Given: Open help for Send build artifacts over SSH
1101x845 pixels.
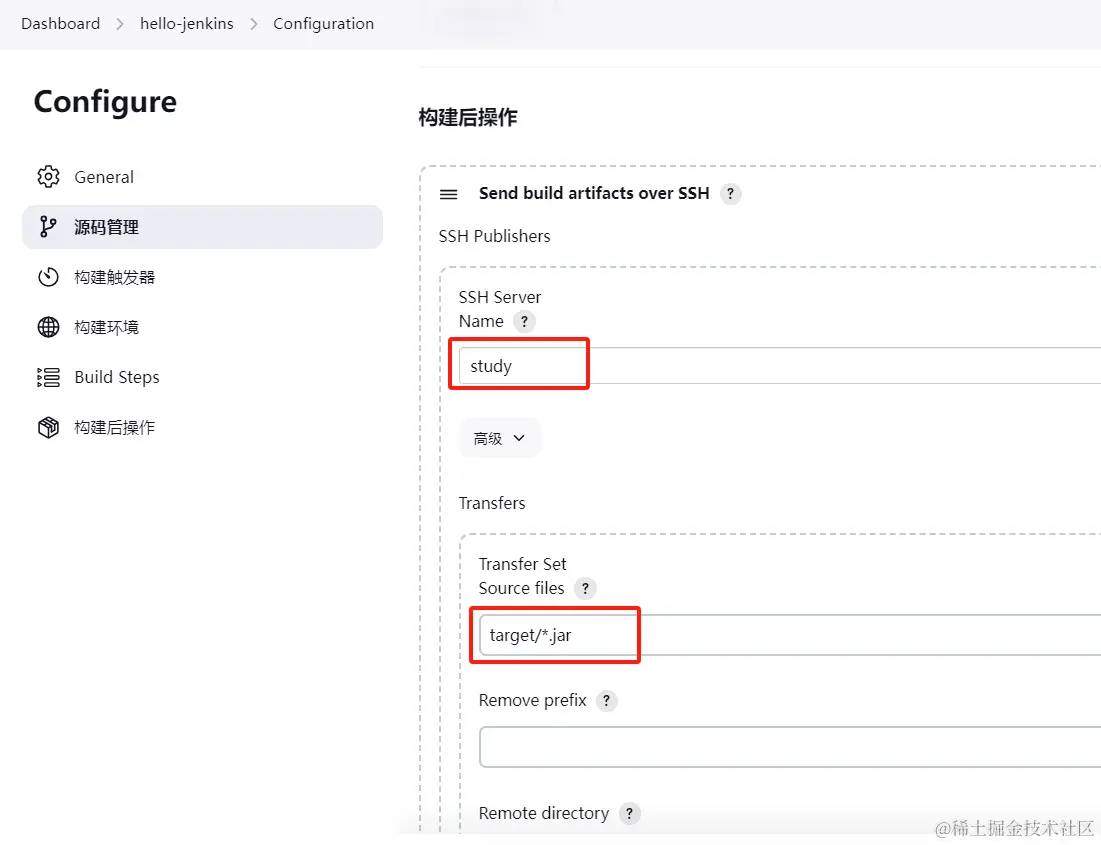Looking at the screenshot, I should point(730,194).
